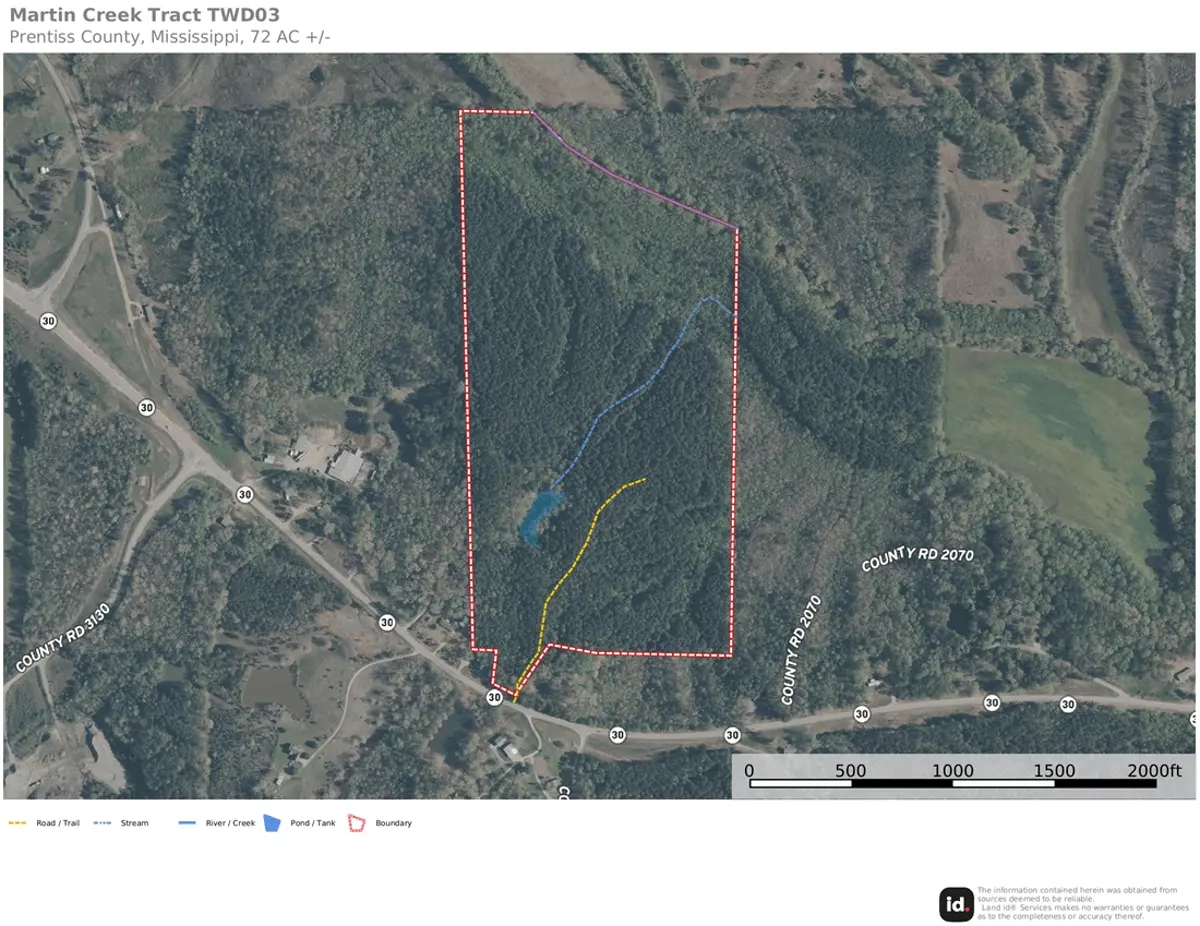
Task: Click the 2000ft label on scale bar
Action: [1154, 770]
